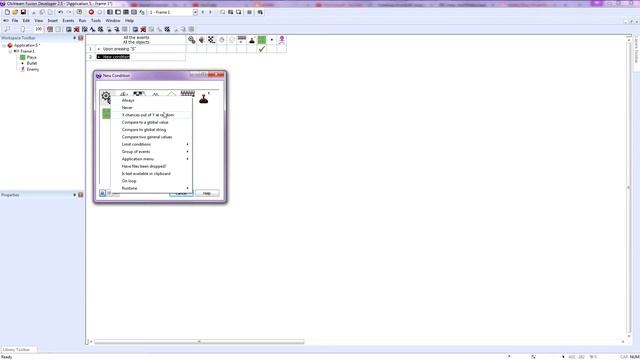640x360 pixels.
Task: Collapse the Frame 1 tree node
Action: pyautogui.click(x=11, y=51)
